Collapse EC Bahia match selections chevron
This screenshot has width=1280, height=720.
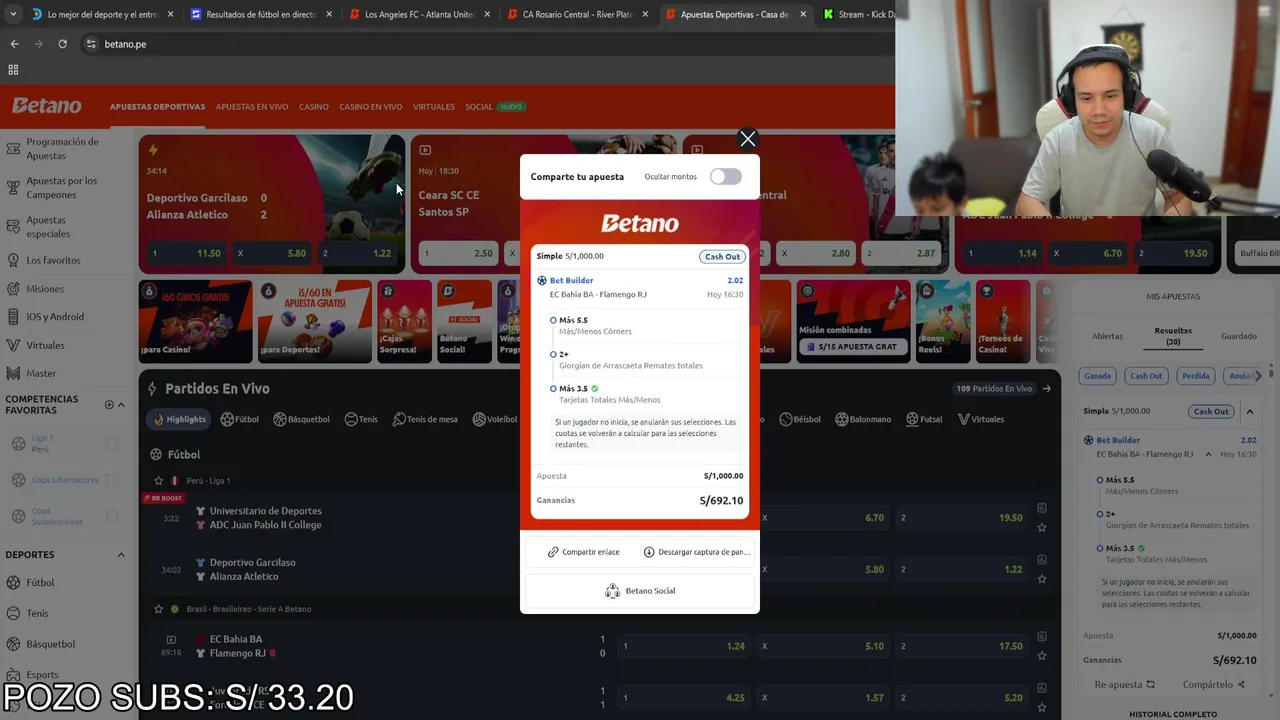(1208, 454)
